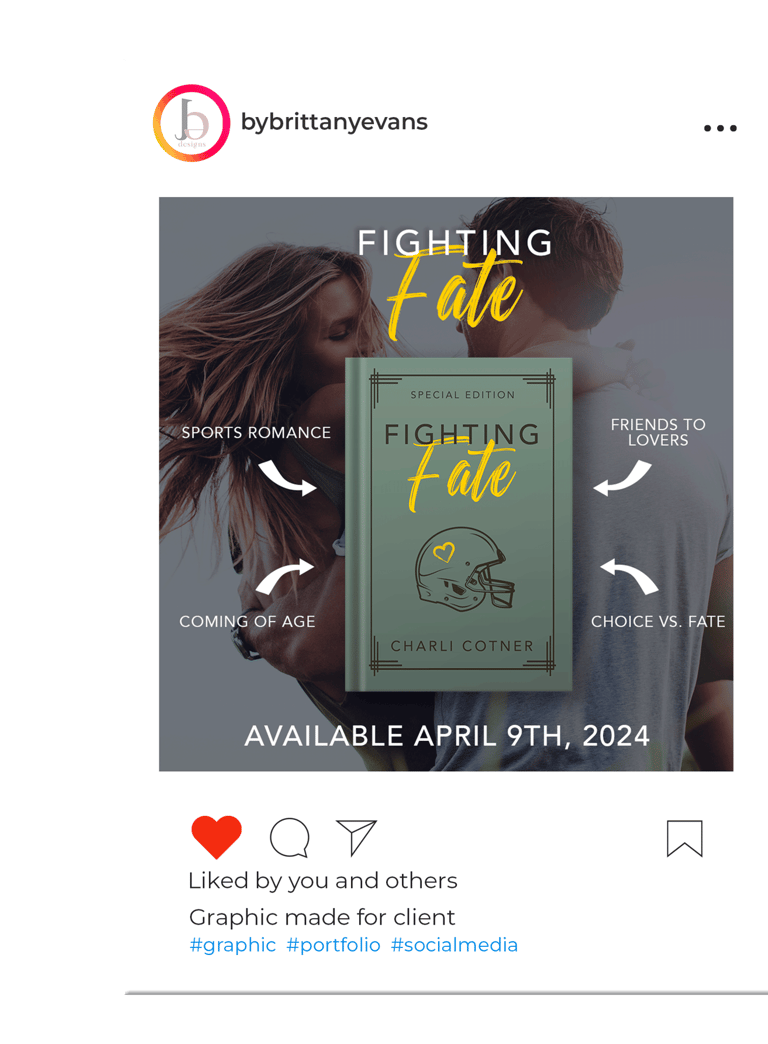Click arrow below Friends to Lovers
Image resolution: width=768 pixels, height=1044 pixels.
tap(622, 478)
